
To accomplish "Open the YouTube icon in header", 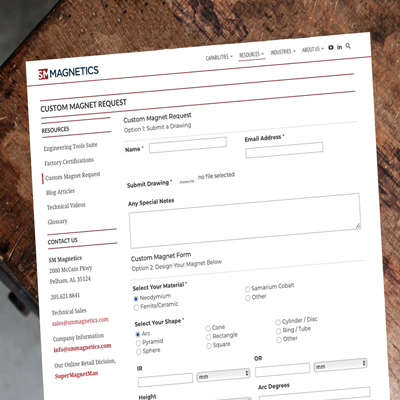I will (331, 48).
